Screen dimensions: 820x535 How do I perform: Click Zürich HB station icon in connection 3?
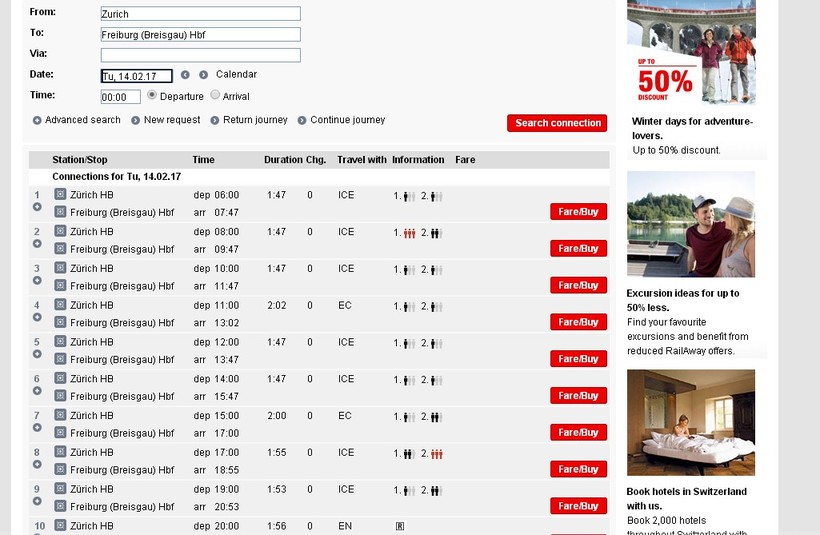(x=60, y=267)
